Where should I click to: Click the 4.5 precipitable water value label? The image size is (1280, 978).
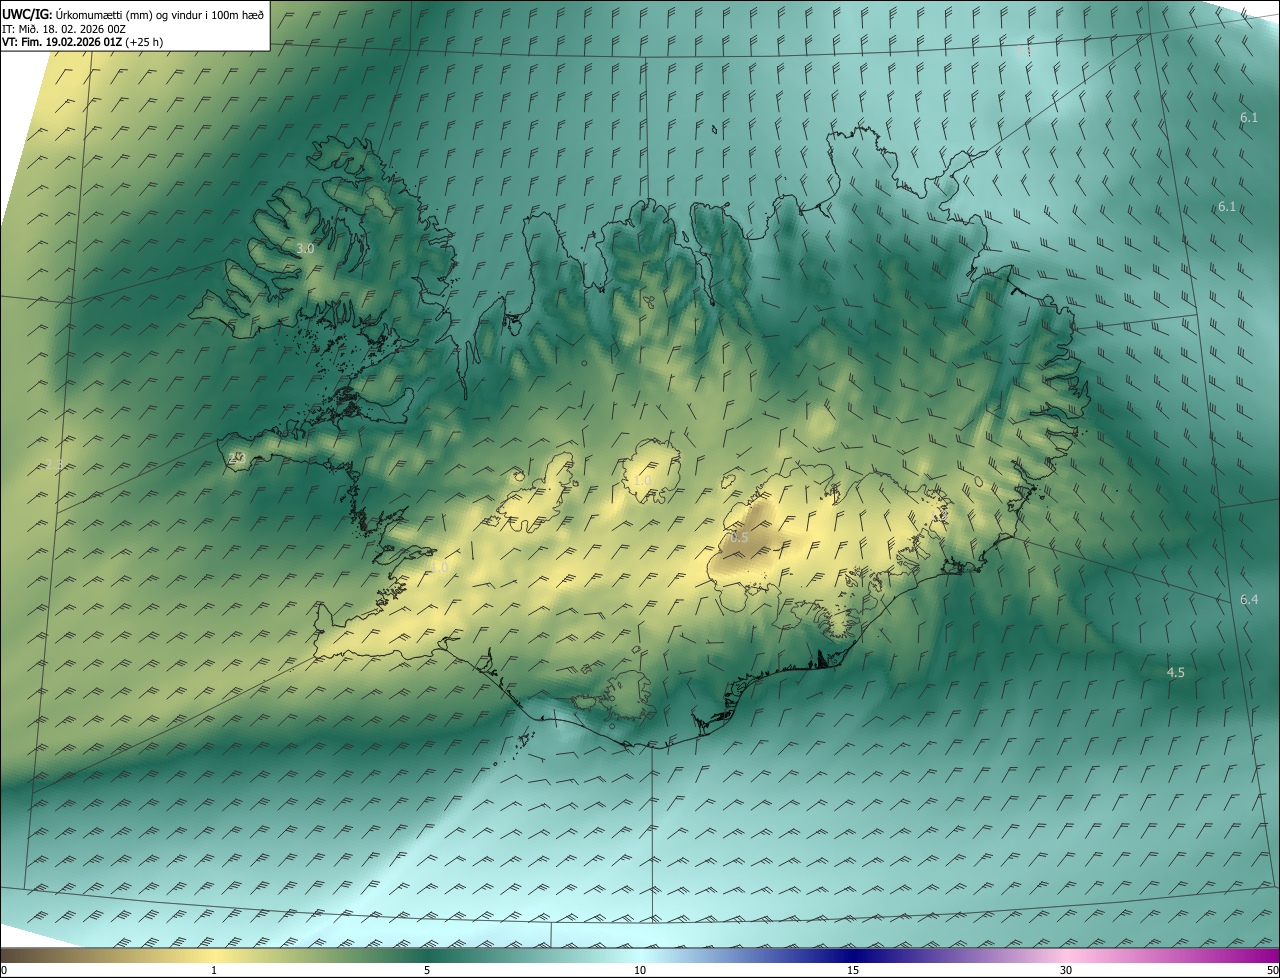tap(1176, 673)
